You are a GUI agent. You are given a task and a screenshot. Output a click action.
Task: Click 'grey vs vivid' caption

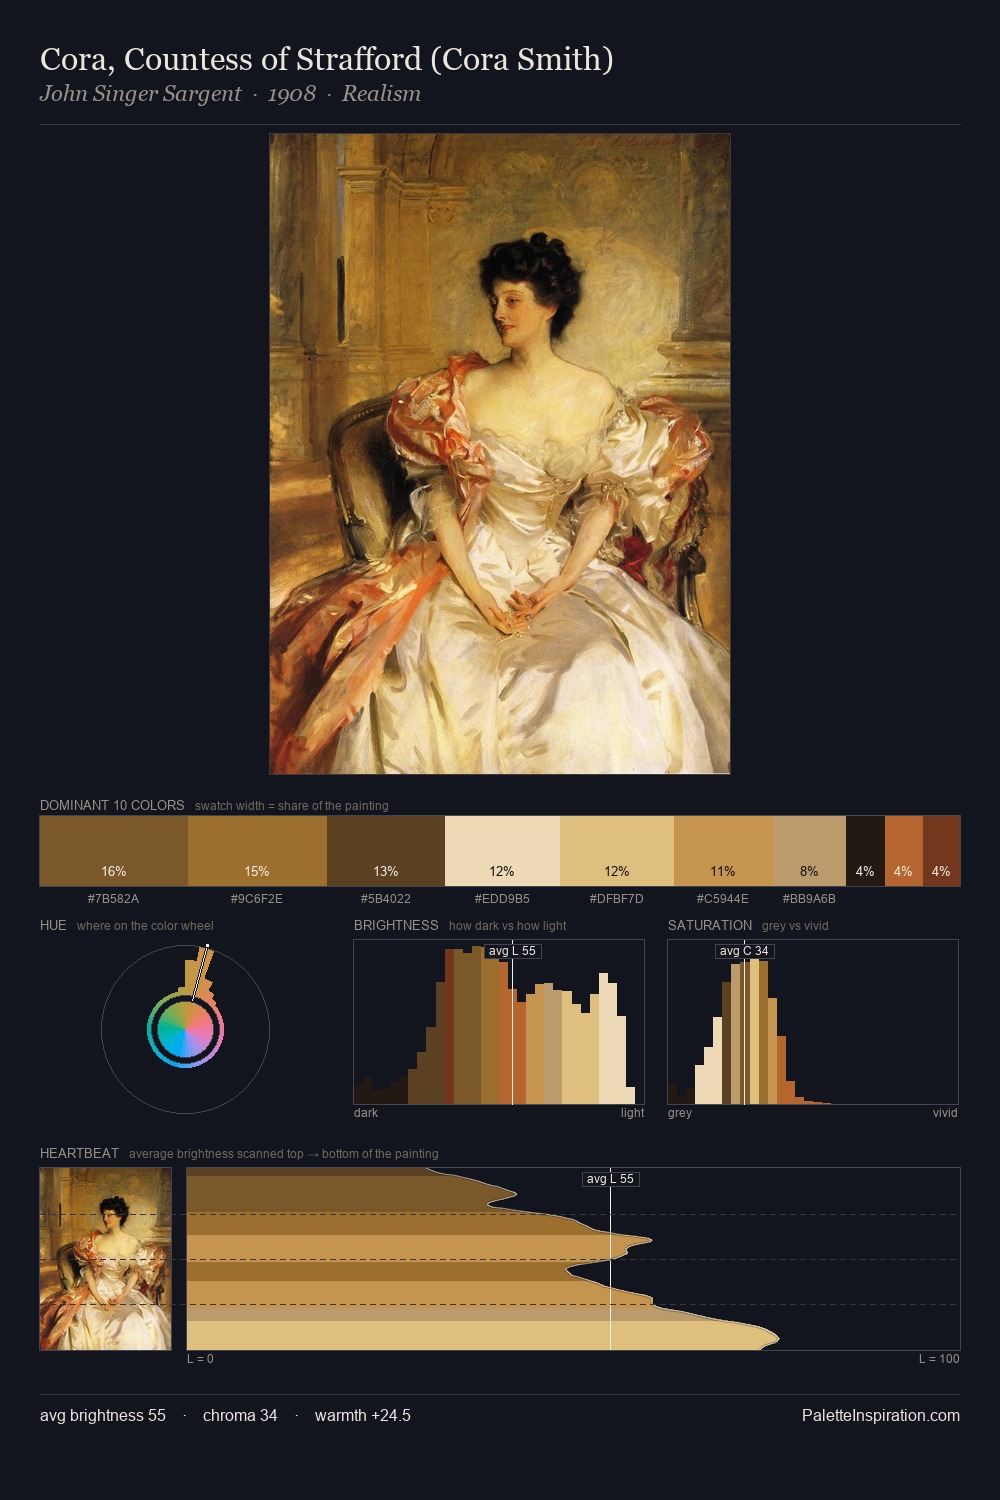[x=795, y=926]
